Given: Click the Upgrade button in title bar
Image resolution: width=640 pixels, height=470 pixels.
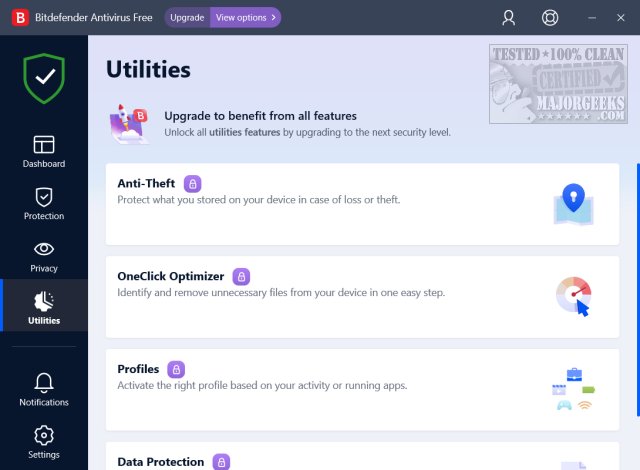Looking at the screenshot, I should click(187, 17).
